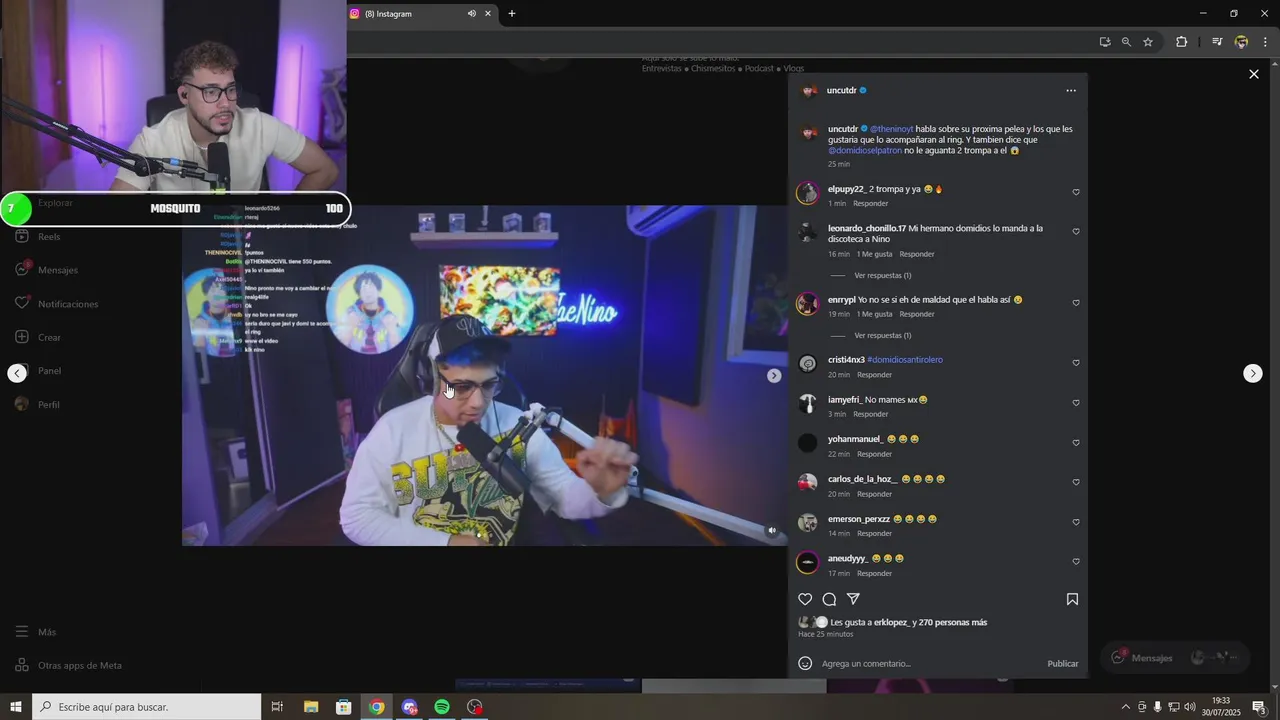Like yohanmanuel_ comment
Screen dimensions: 1280x720
tap(1076, 442)
